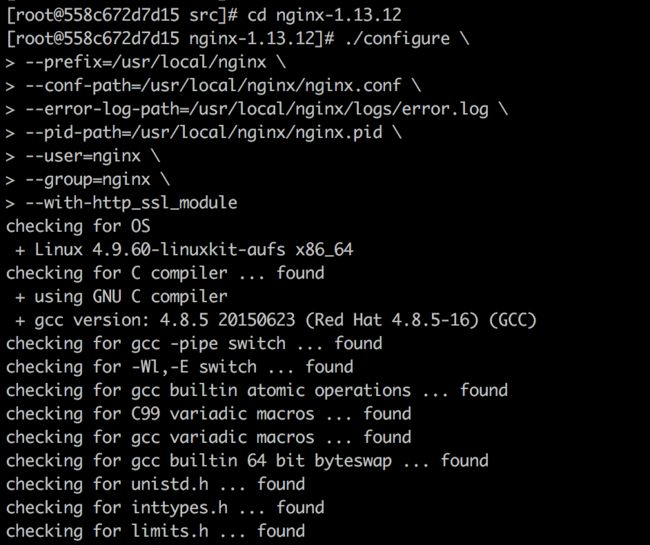Click the './configure' command on second prompt
The width and height of the screenshot is (650, 545).
(397, 39)
